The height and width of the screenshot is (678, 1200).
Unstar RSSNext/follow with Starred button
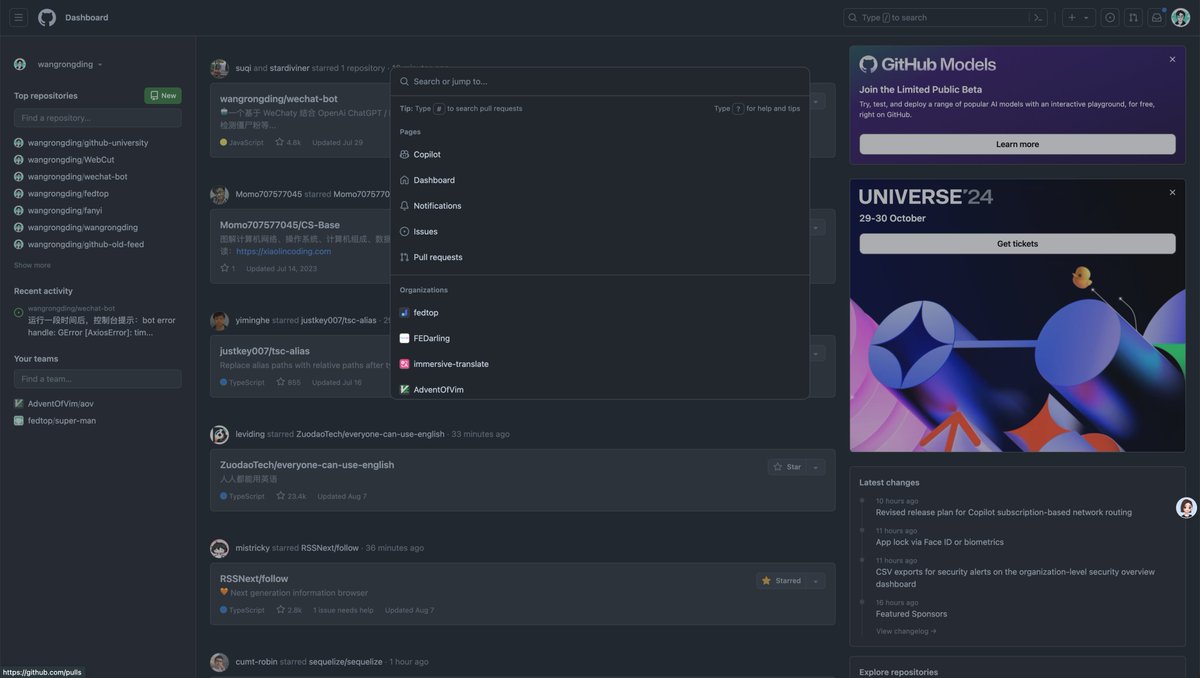(x=782, y=581)
